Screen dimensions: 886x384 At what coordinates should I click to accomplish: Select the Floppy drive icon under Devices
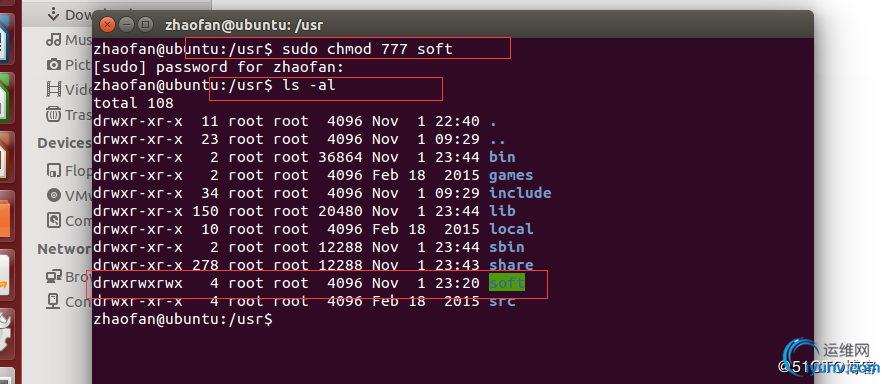[x=54, y=170]
